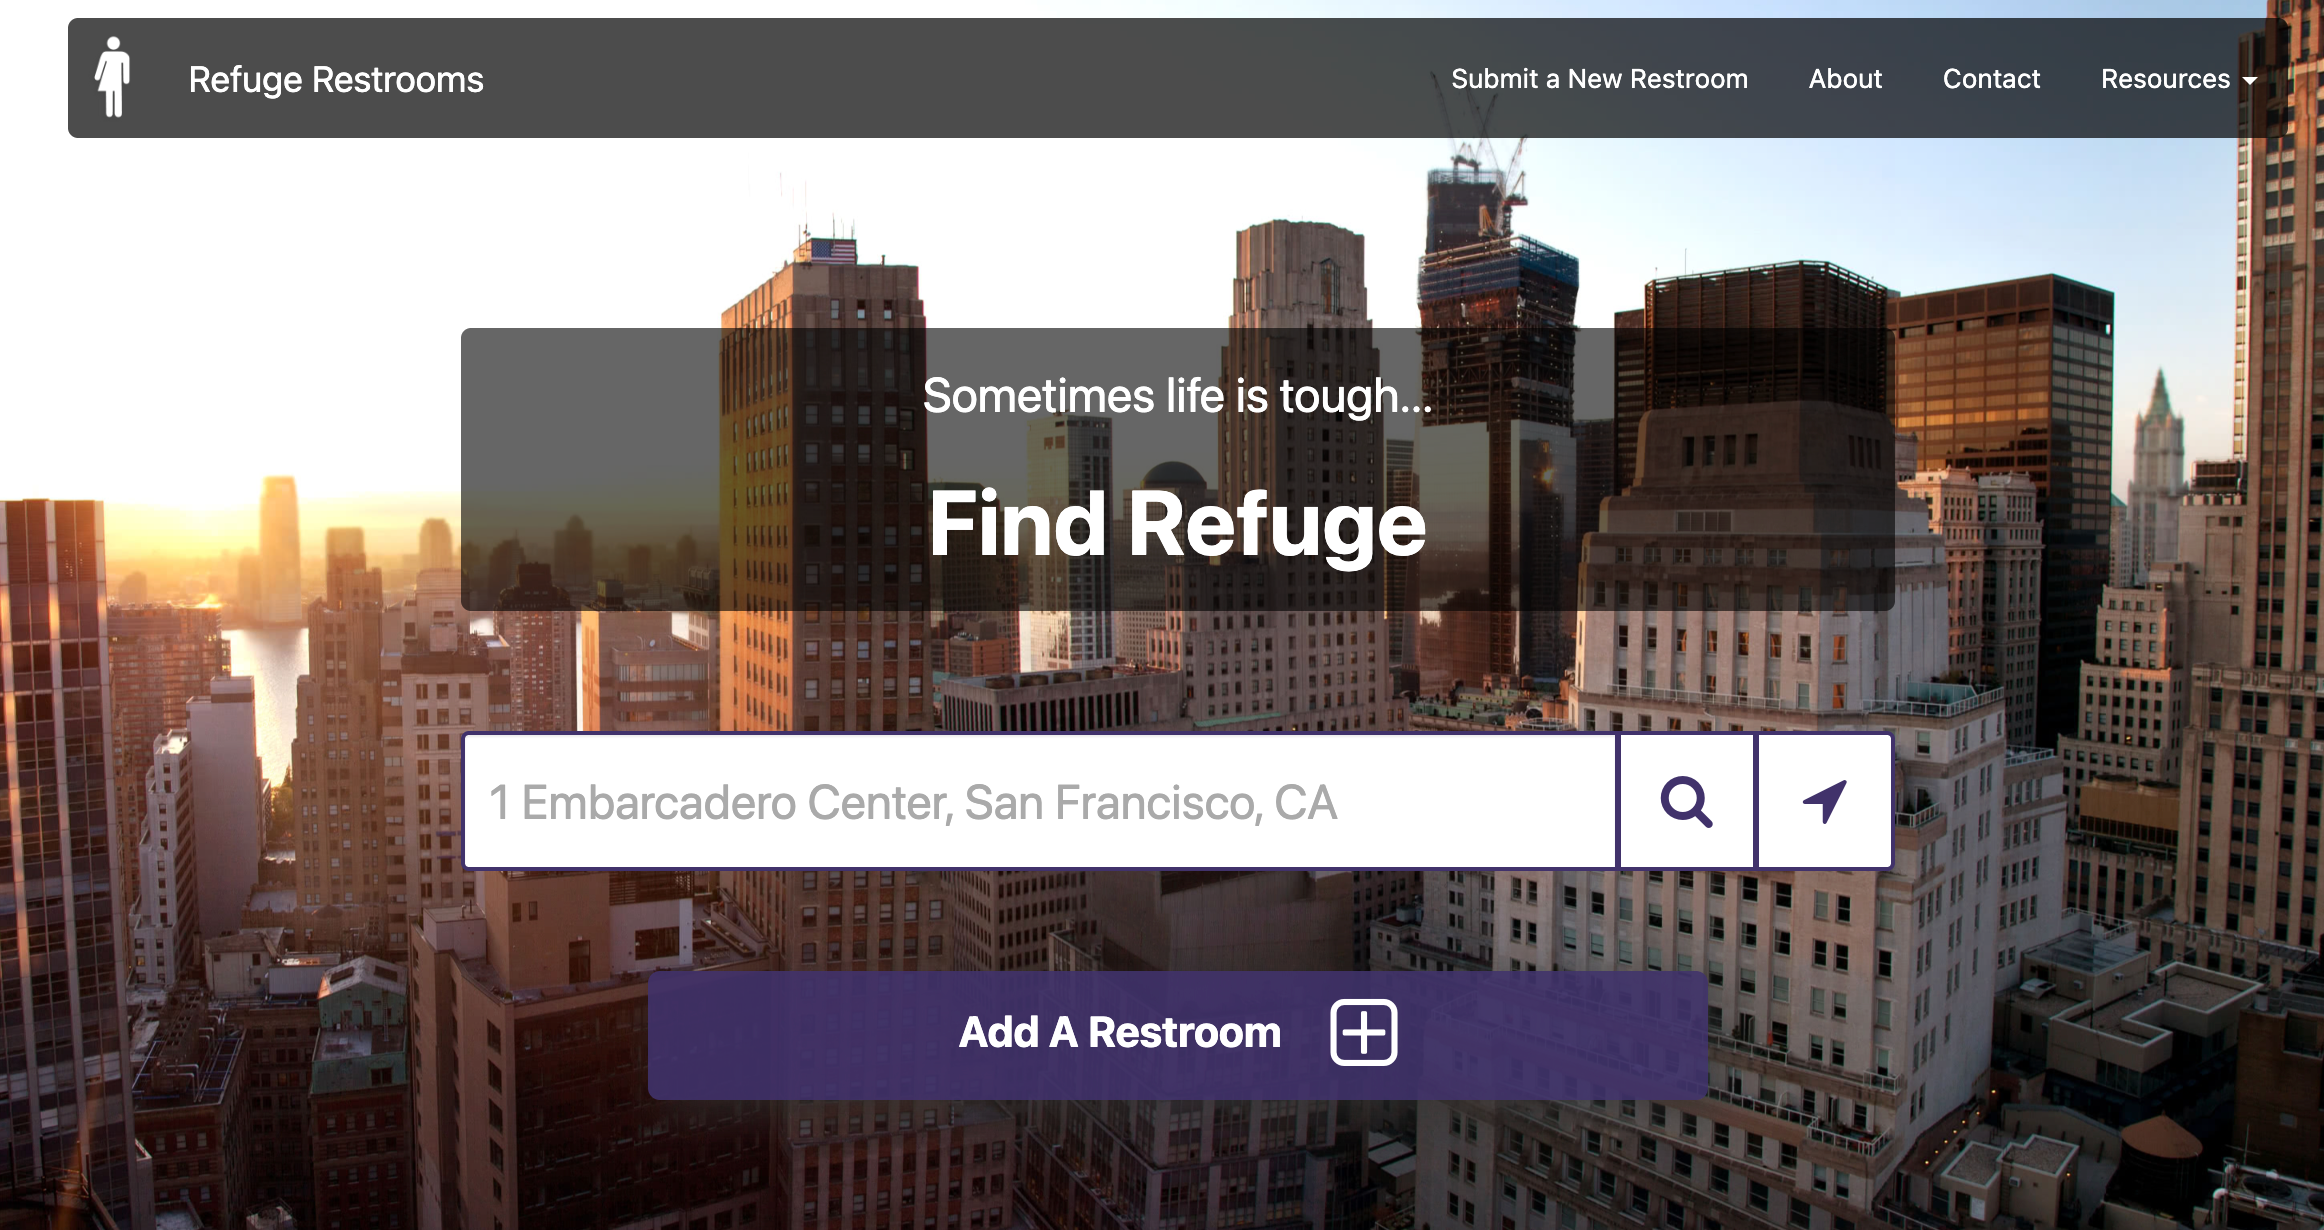Click the Find Refuge heading
Image resolution: width=2324 pixels, height=1230 pixels.
click(x=1177, y=524)
